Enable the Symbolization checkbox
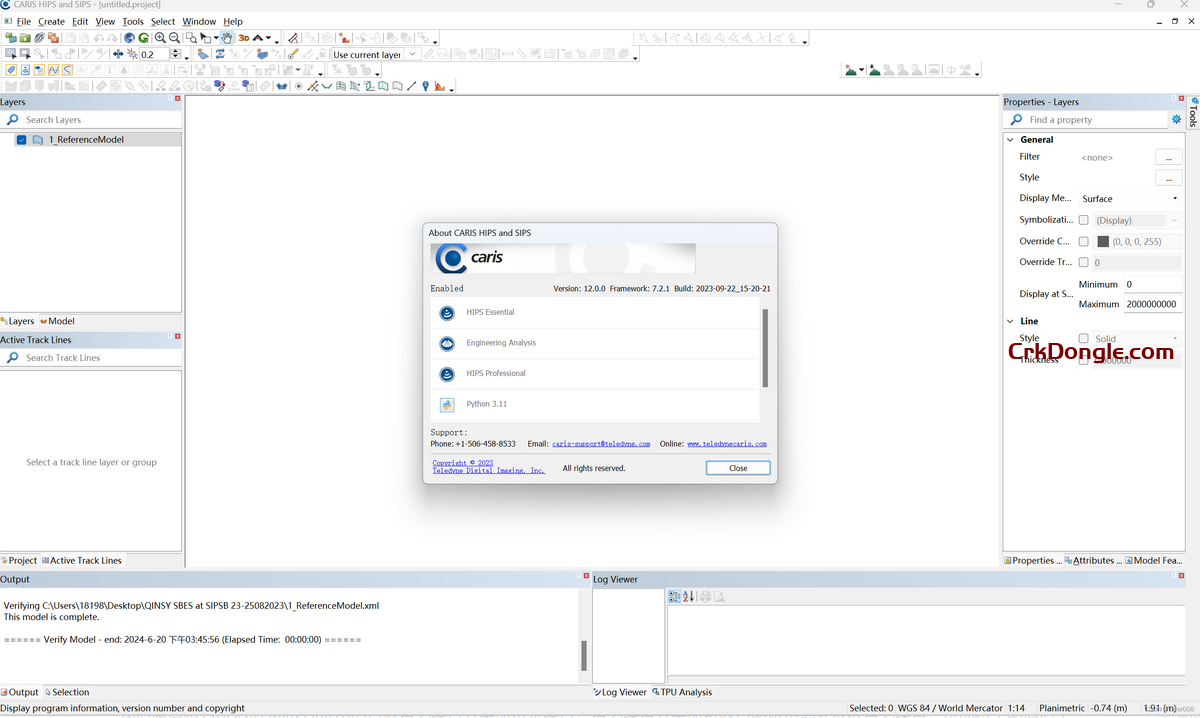 click(1083, 220)
